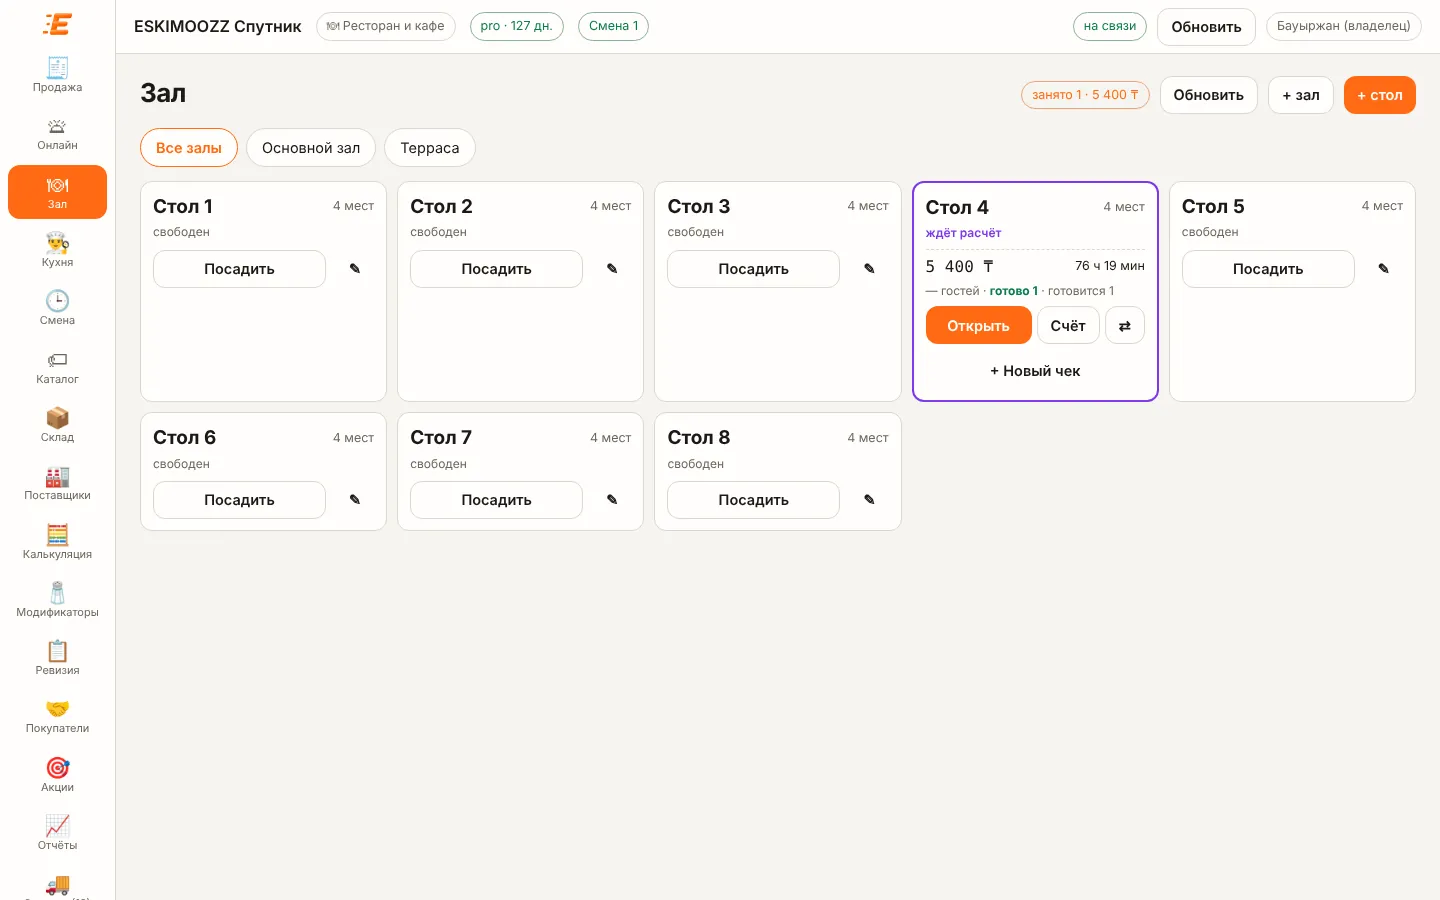
Task: Open the Онлайн orders section
Action: click(x=57, y=134)
